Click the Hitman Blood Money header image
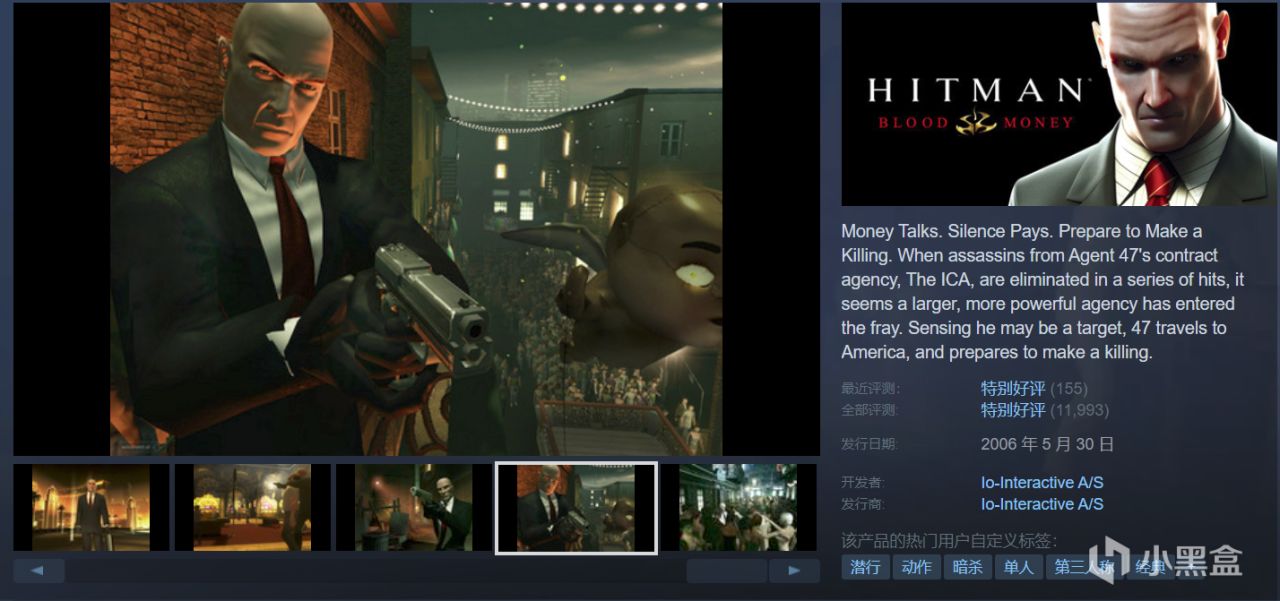Image resolution: width=1280 pixels, height=601 pixels. [x=1060, y=104]
